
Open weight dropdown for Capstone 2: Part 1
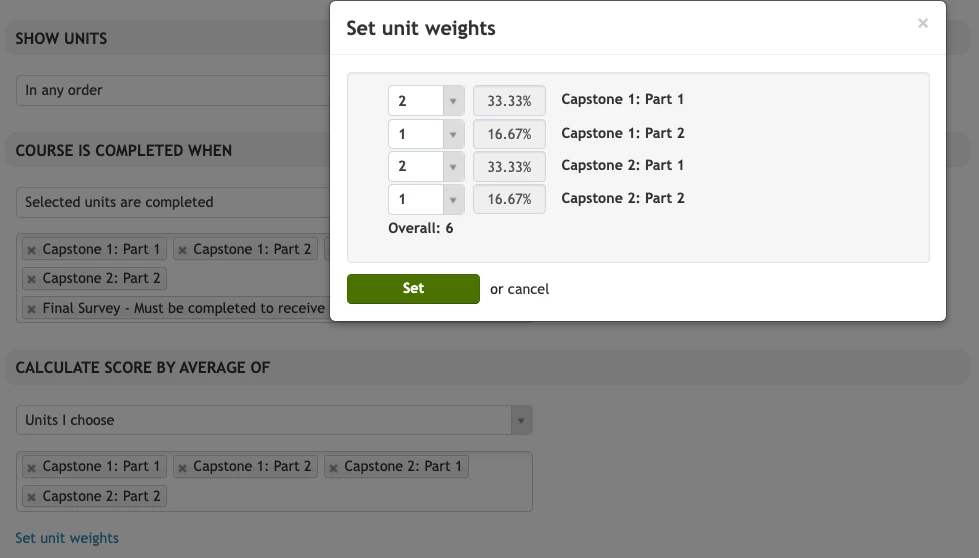[426, 166]
